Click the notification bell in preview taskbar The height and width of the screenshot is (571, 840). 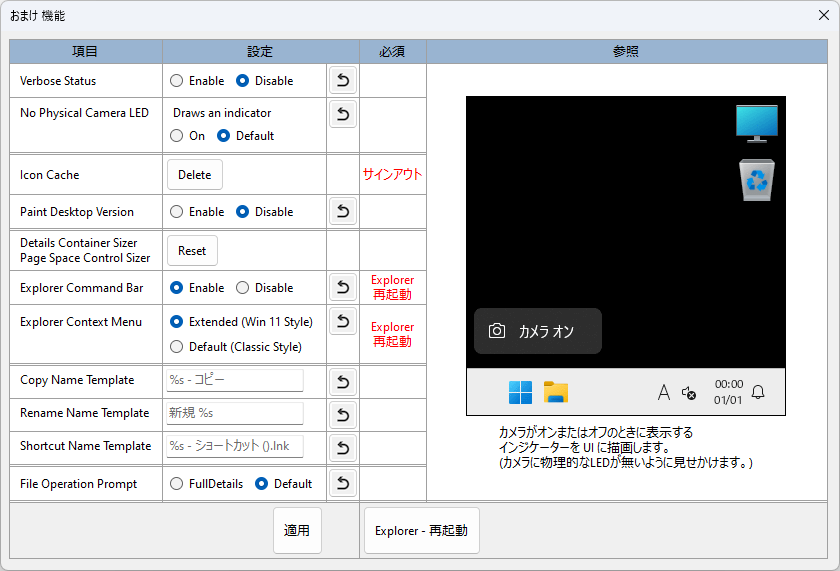758,392
